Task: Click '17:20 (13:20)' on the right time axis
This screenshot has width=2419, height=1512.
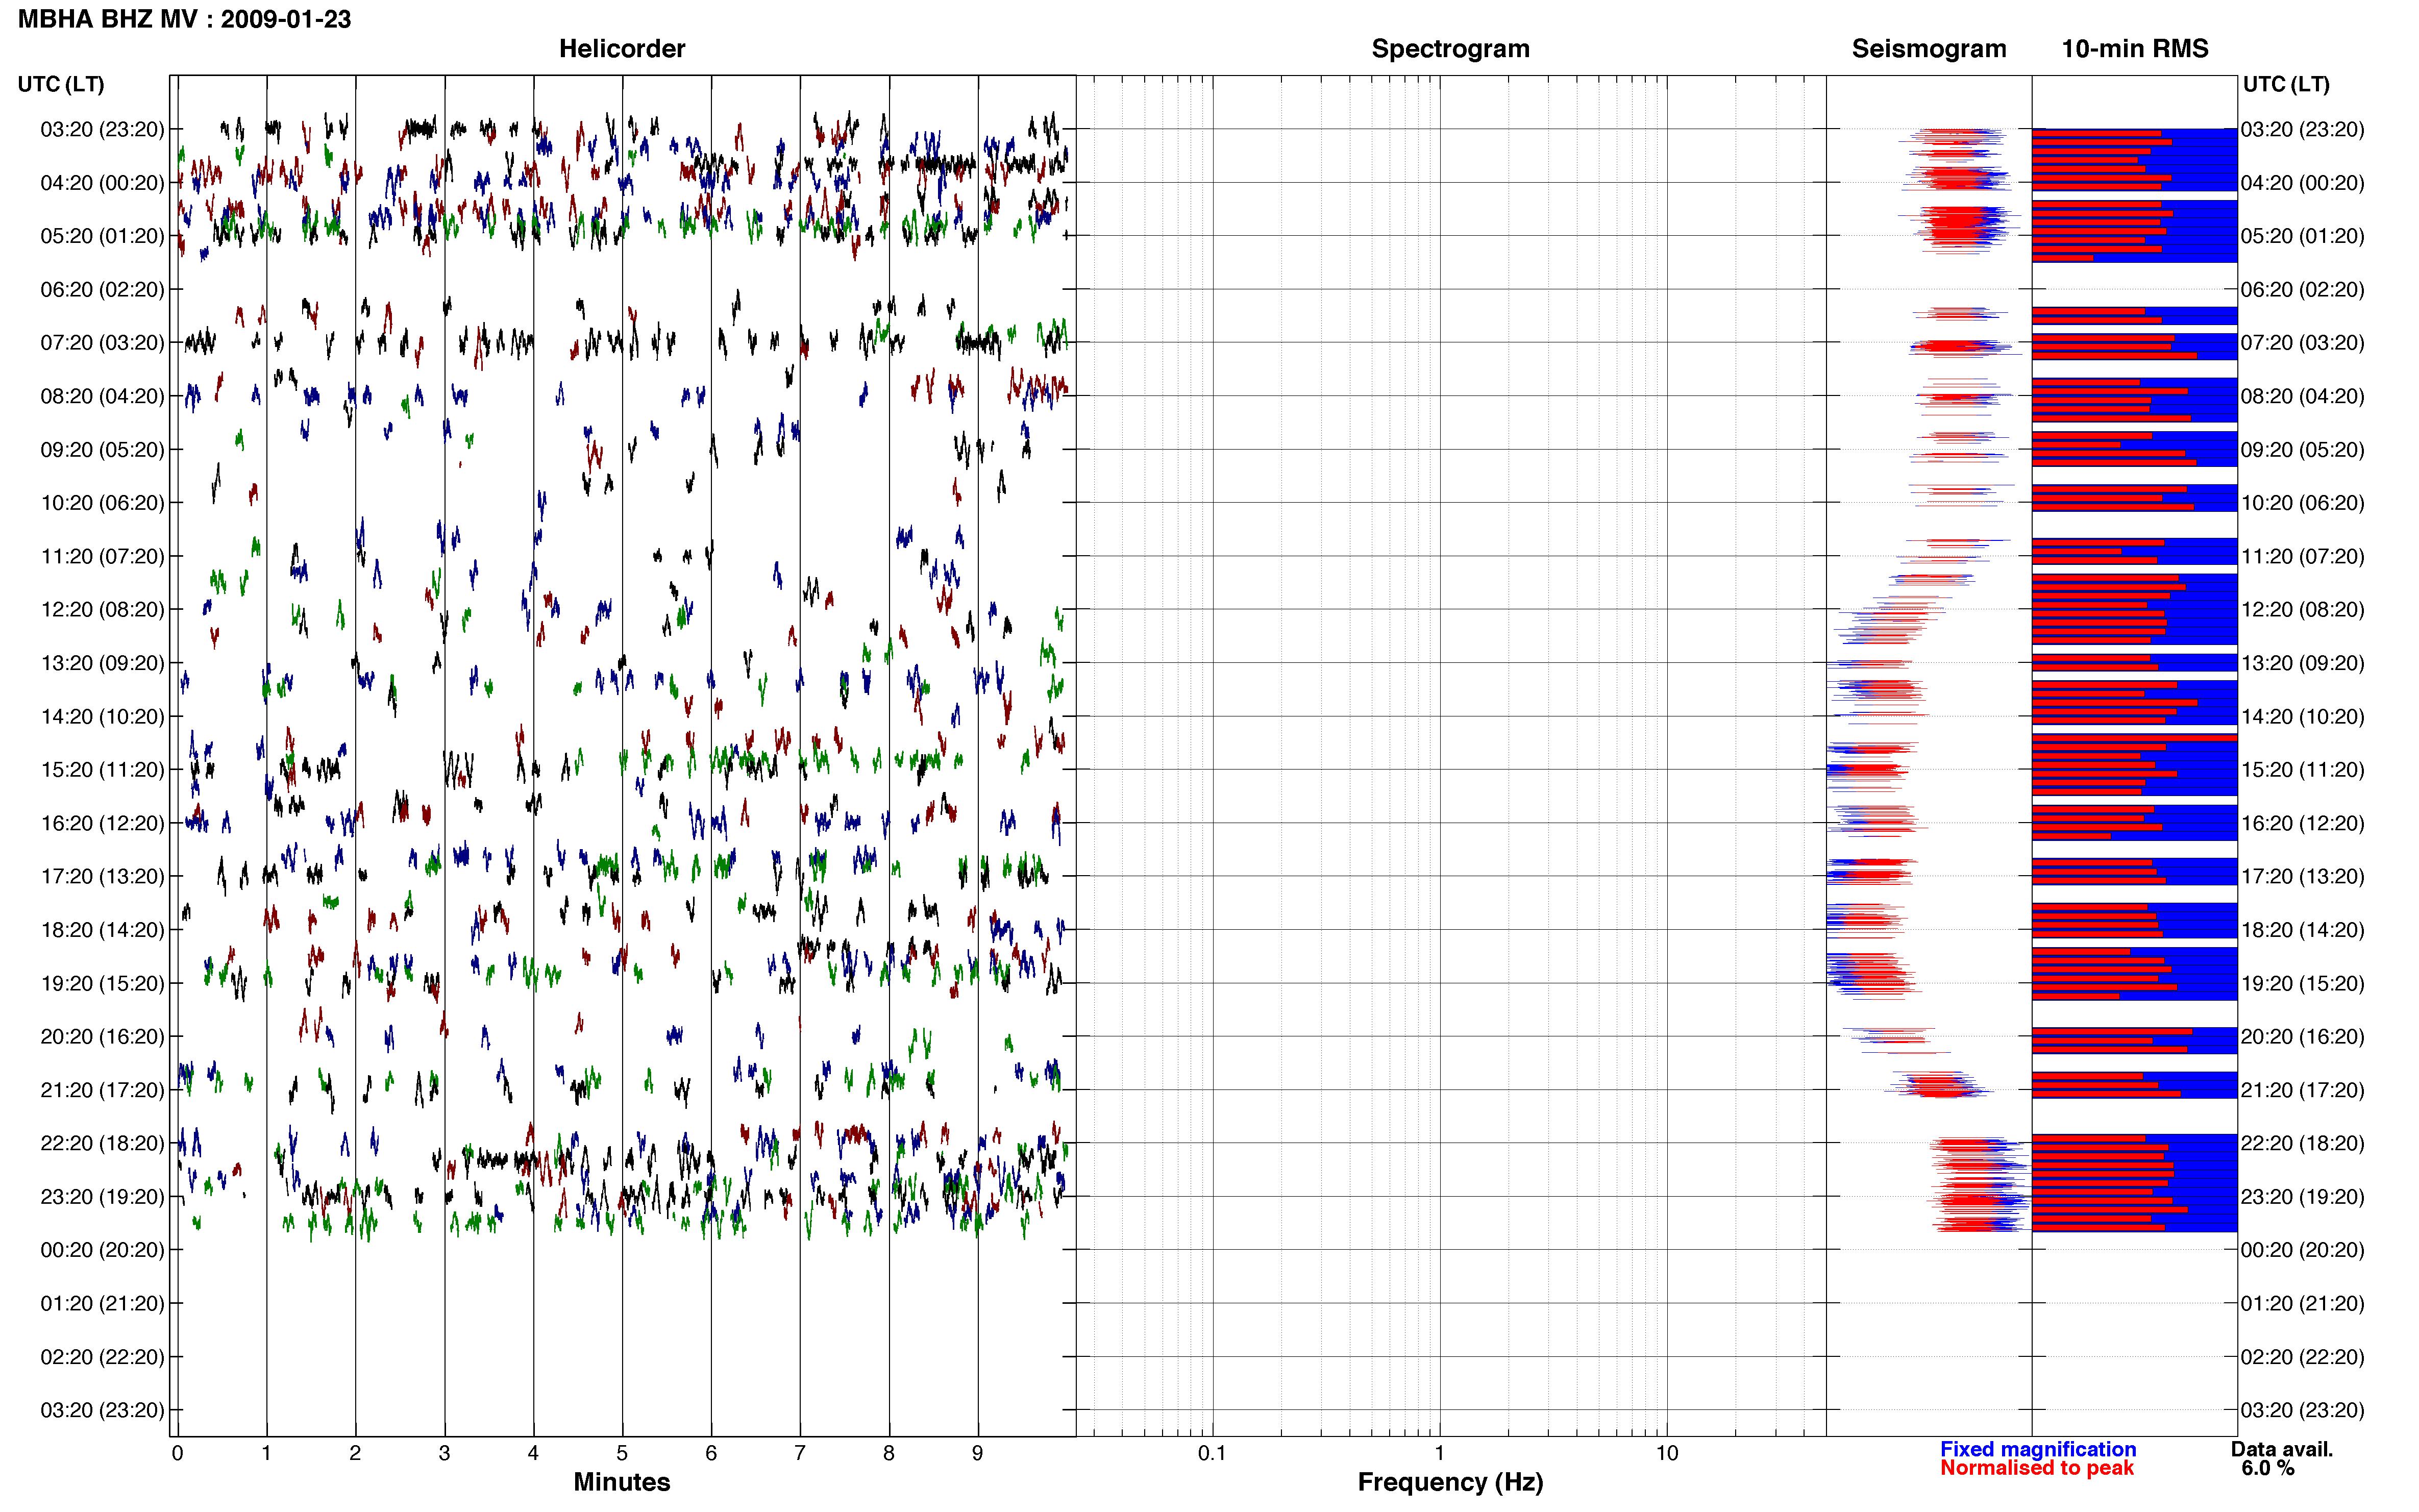Action: pyautogui.click(x=2302, y=877)
